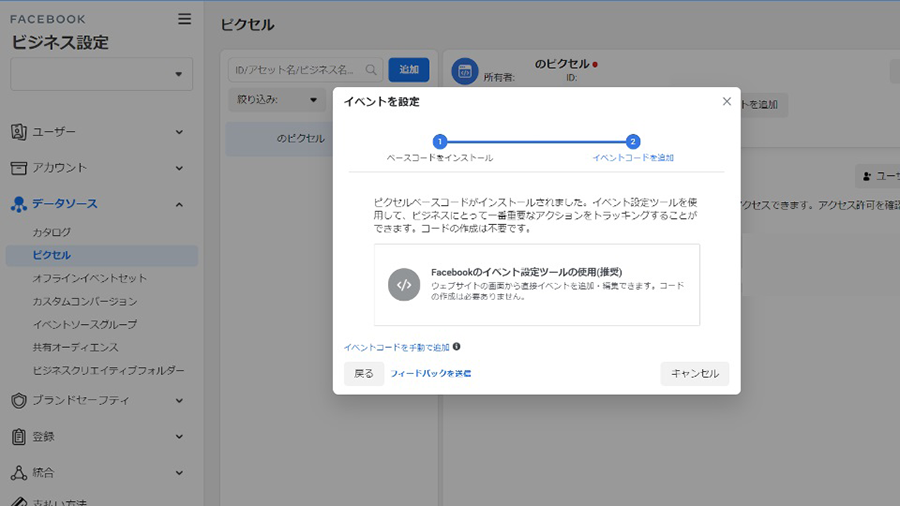Click the pixel code icon beside the pixel name
The width and height of the screenshot is (900, 506).
click(x=464, y=72)
